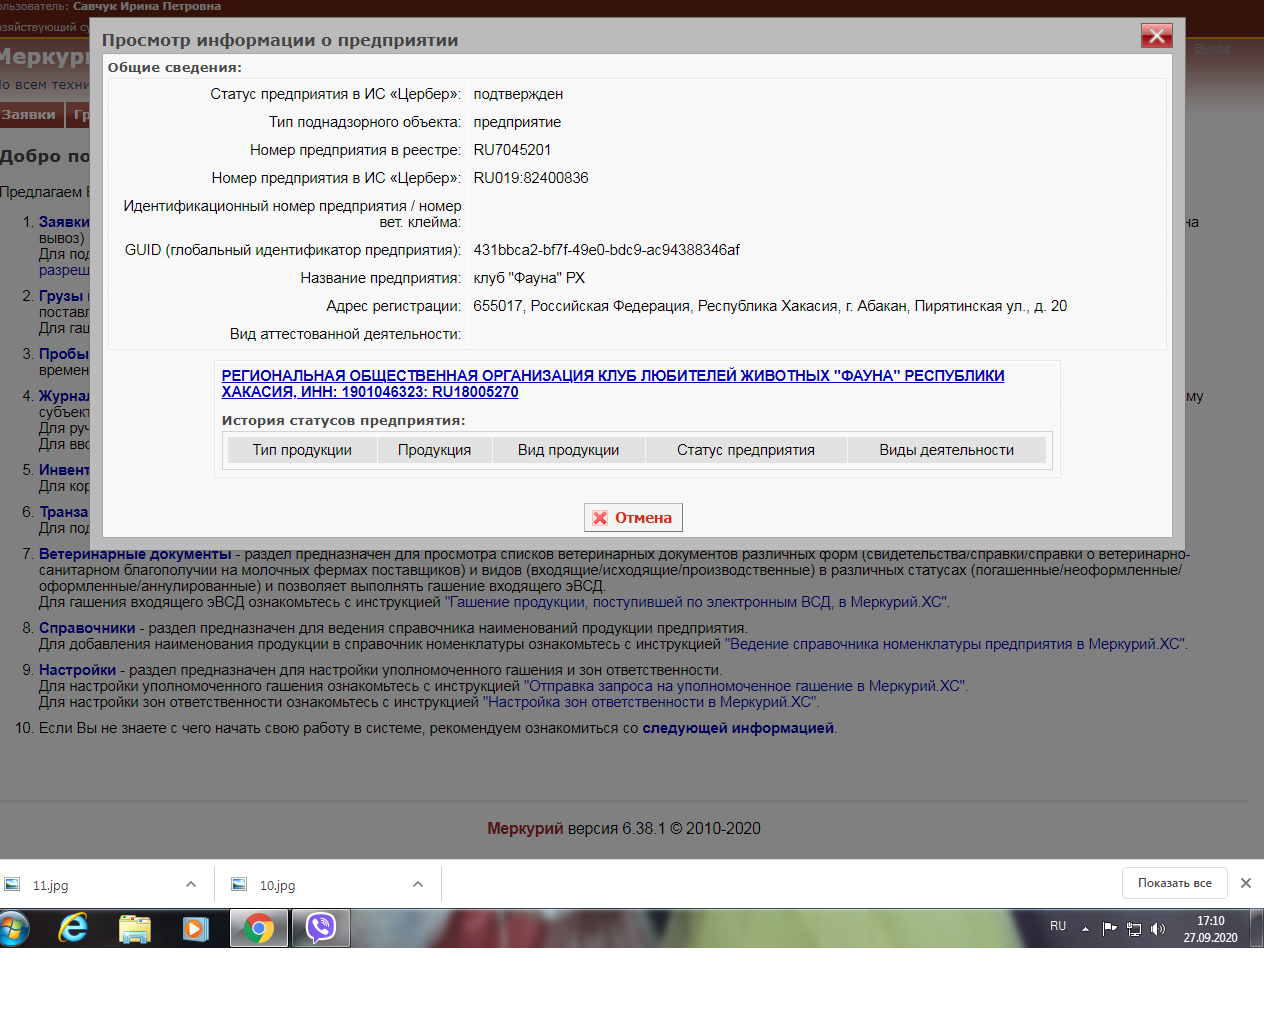The width and height of the screenshot is (1280, 1024).
Task: Open the Гашение продукции instruction link
Action: click(x=697, y=602)
